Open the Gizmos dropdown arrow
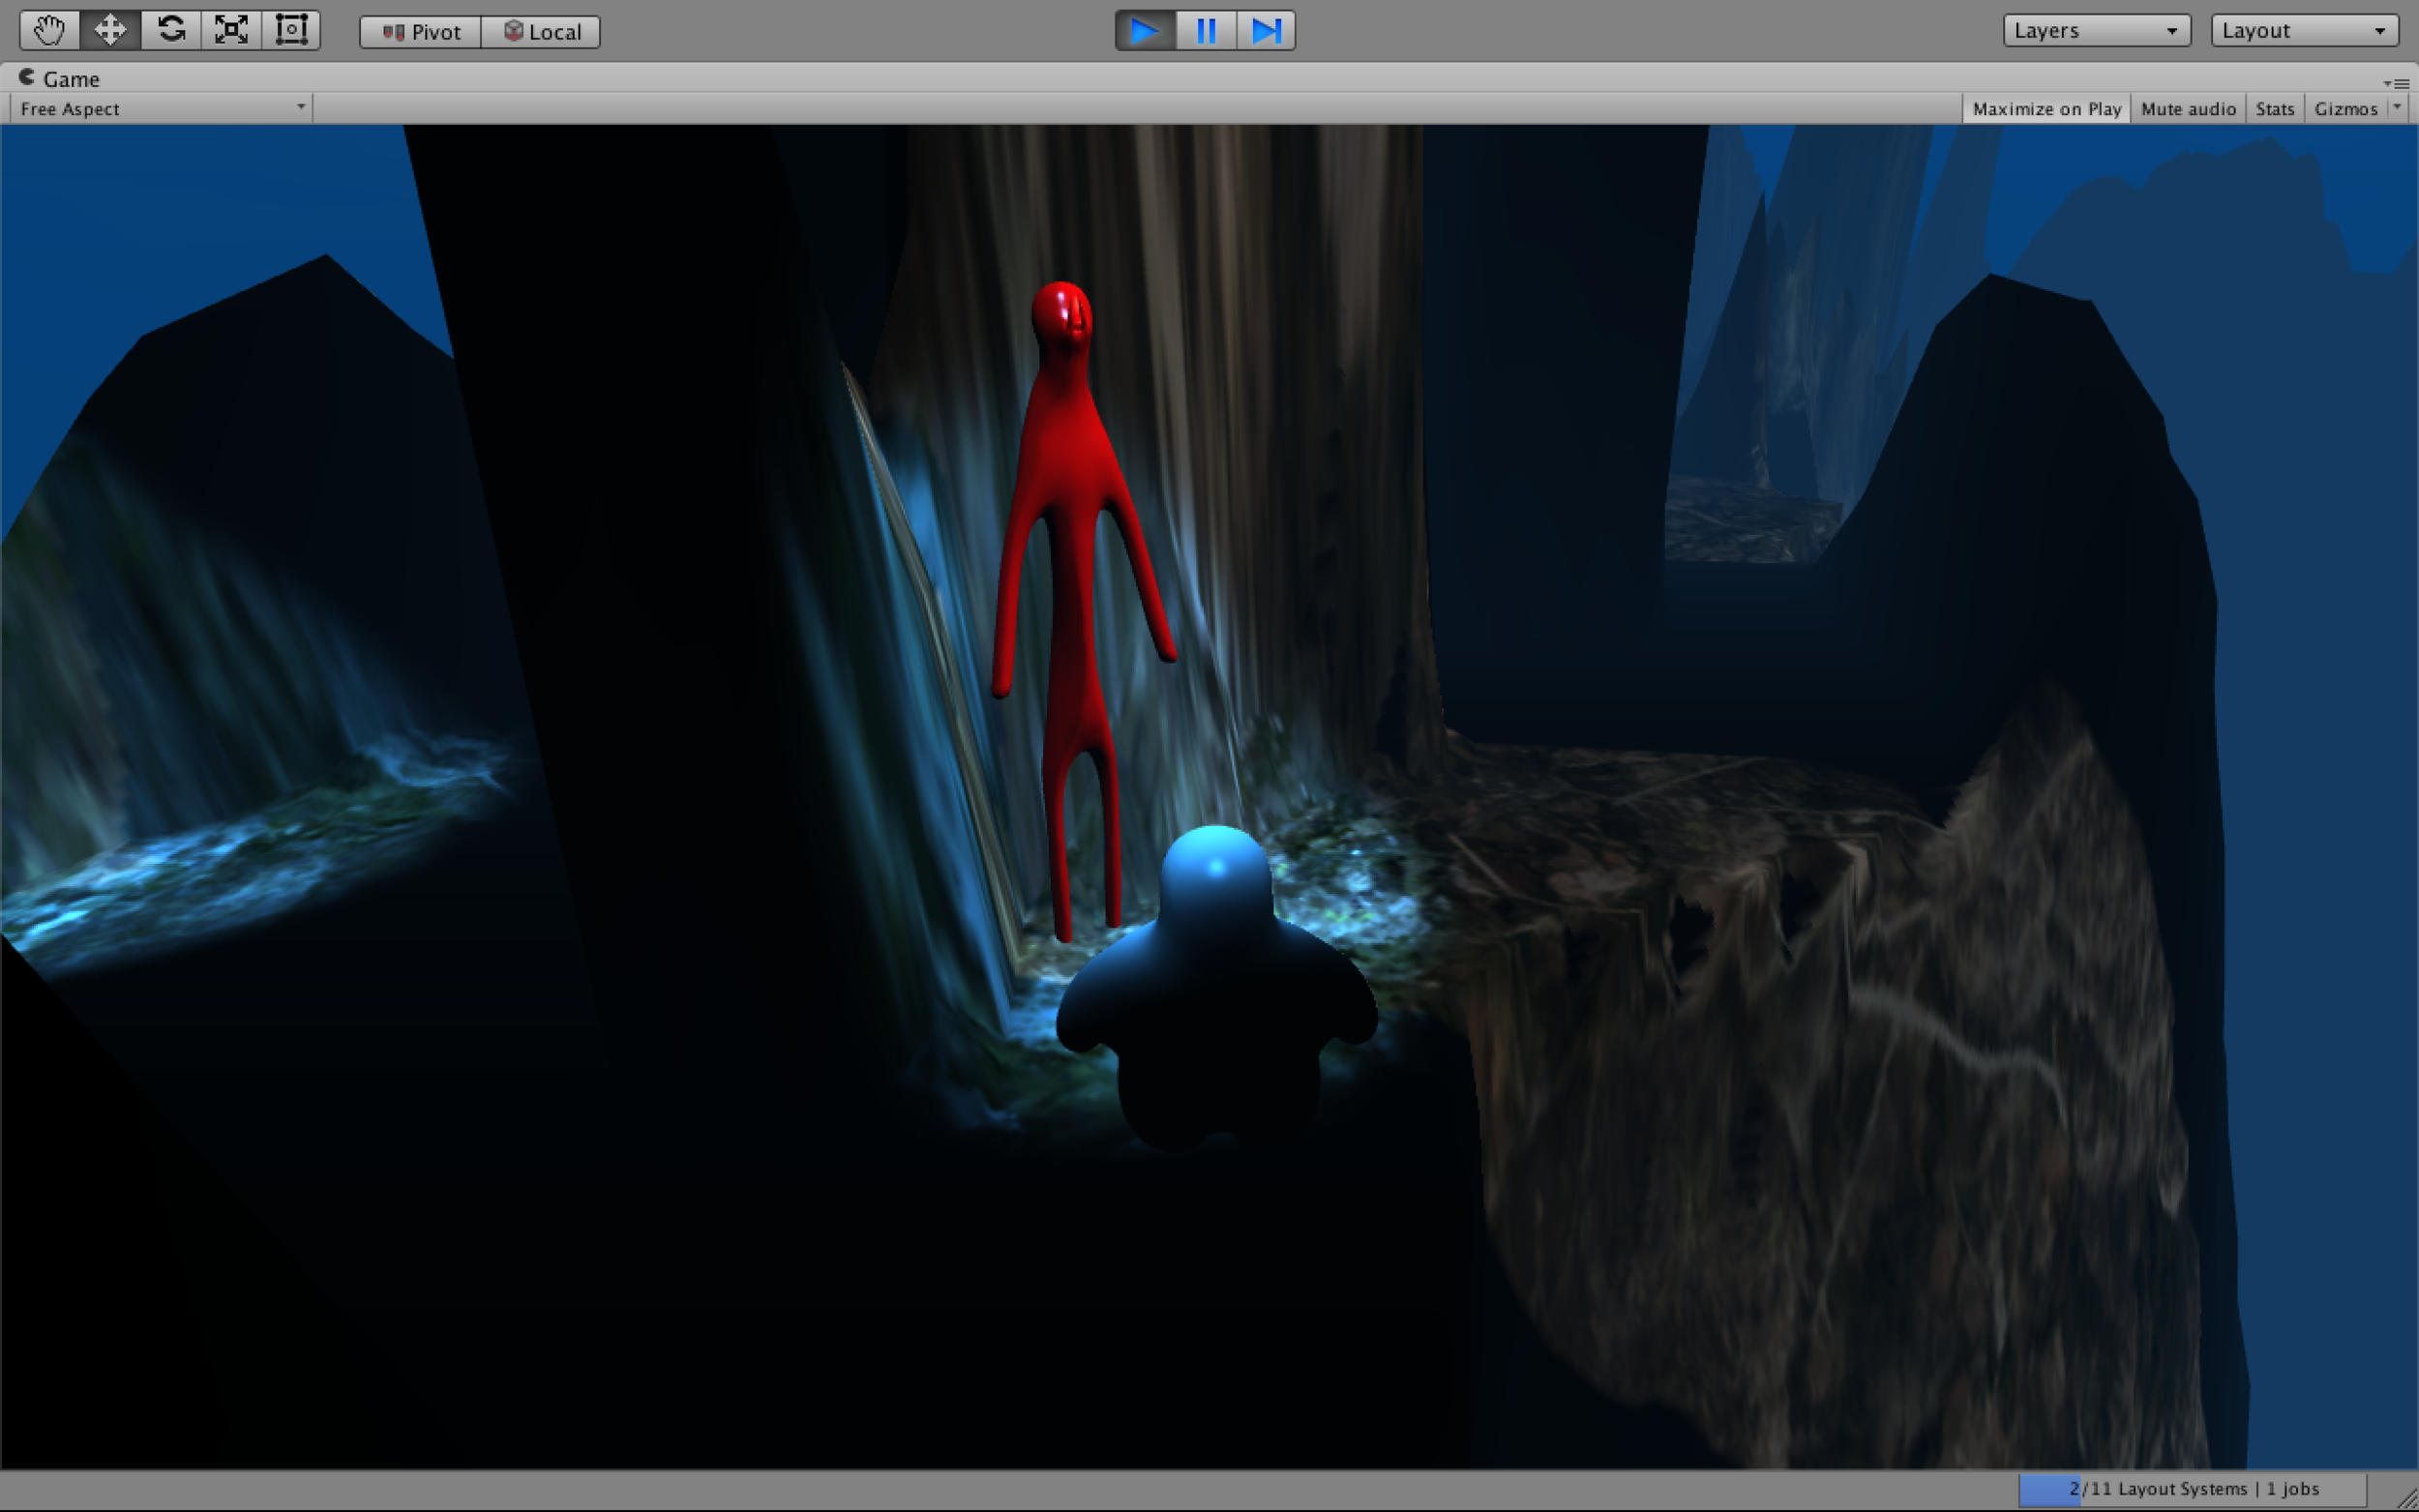The height and width of the screenshot is (1512, 2419). [2398, 106]
